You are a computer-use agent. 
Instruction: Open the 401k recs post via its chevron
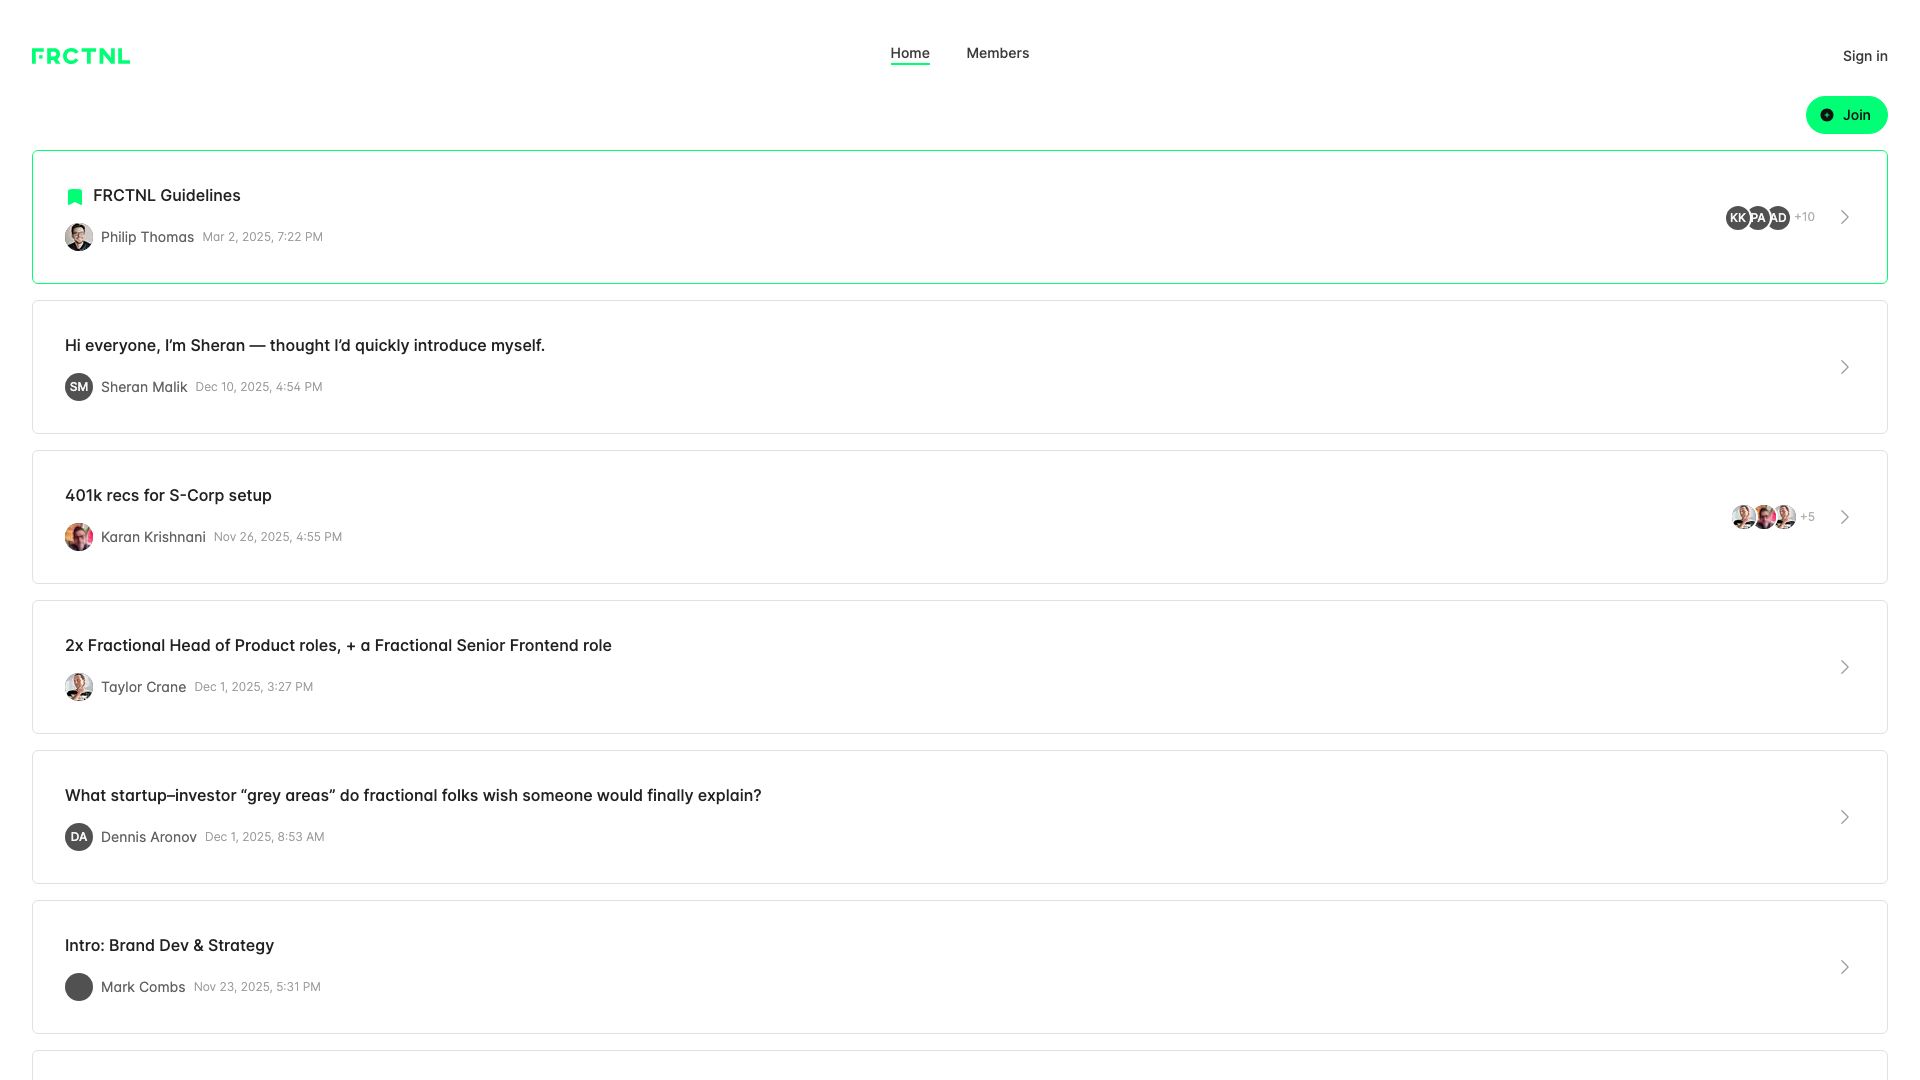coord(1845,517)
